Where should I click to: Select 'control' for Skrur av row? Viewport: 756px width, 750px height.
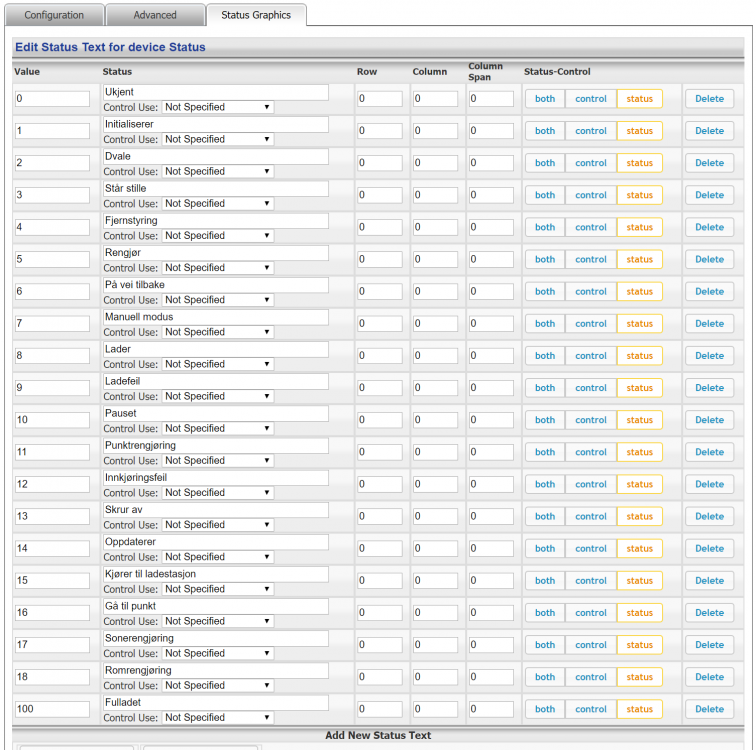click(590, 516)
